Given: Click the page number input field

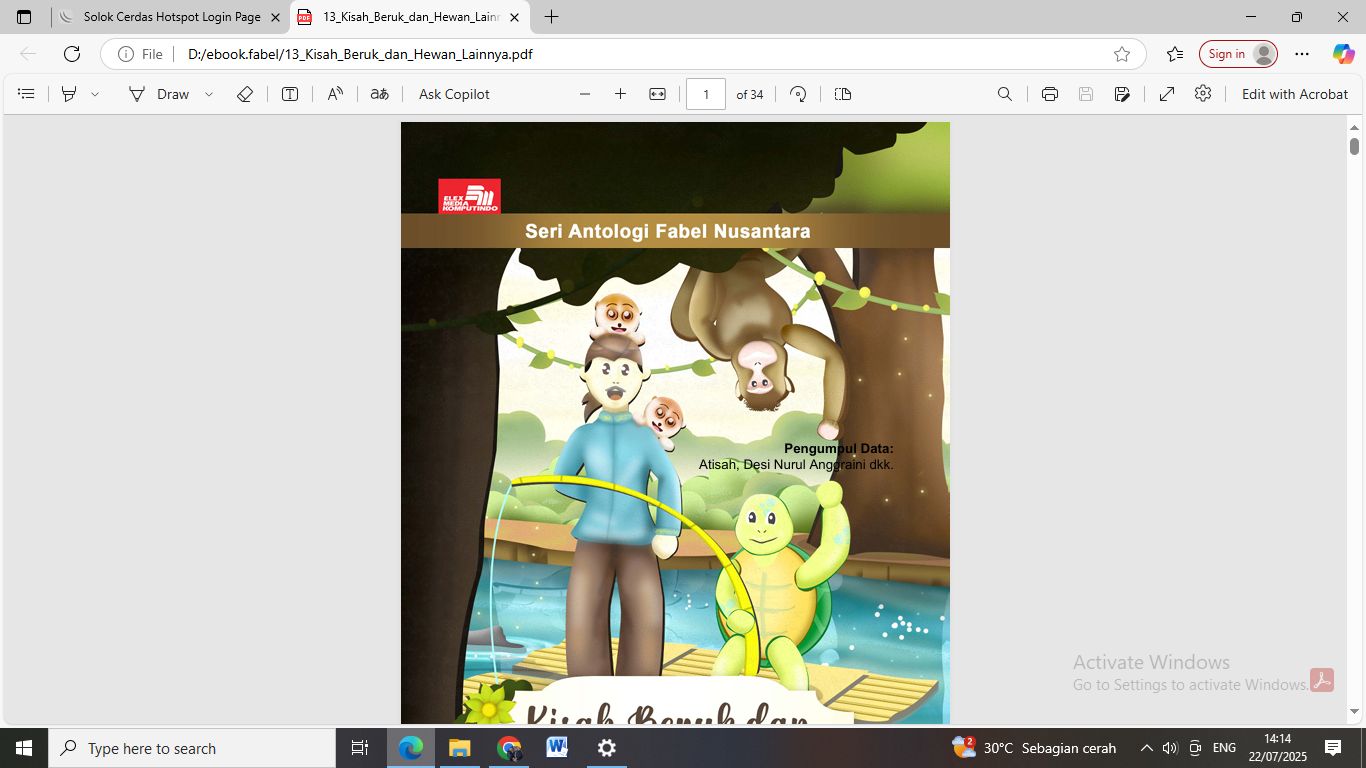Looking at the screenshot, I should [x=706, y=94].
